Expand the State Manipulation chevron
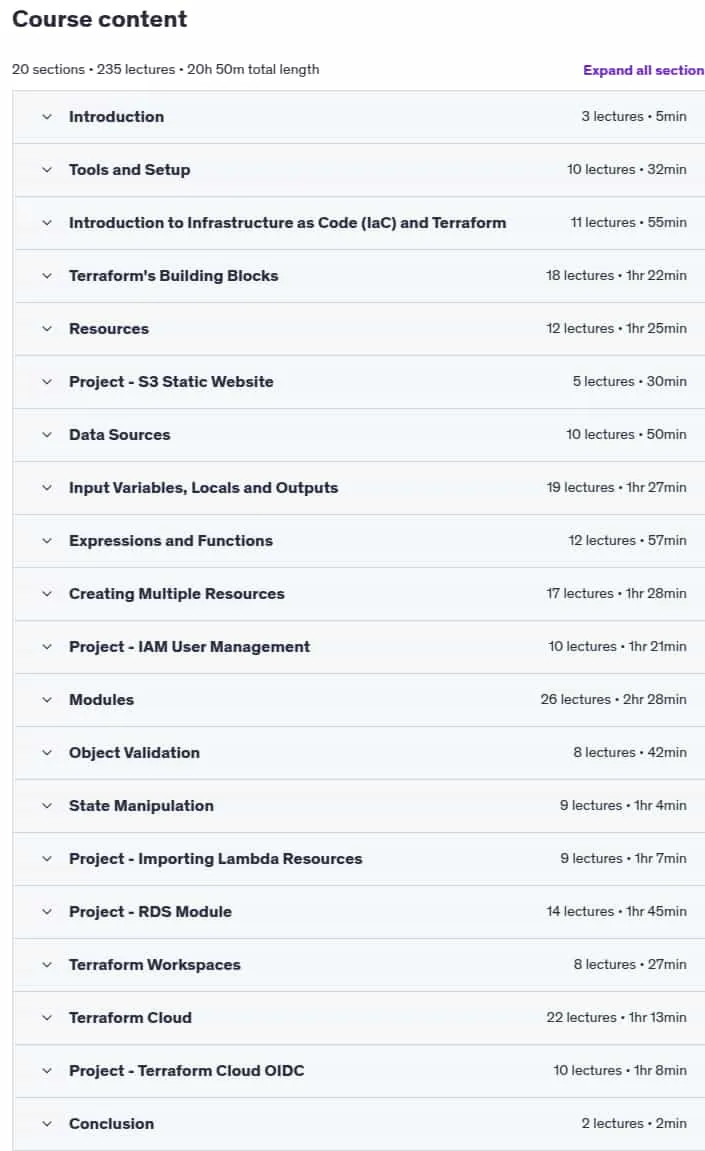 click(47, 805)
